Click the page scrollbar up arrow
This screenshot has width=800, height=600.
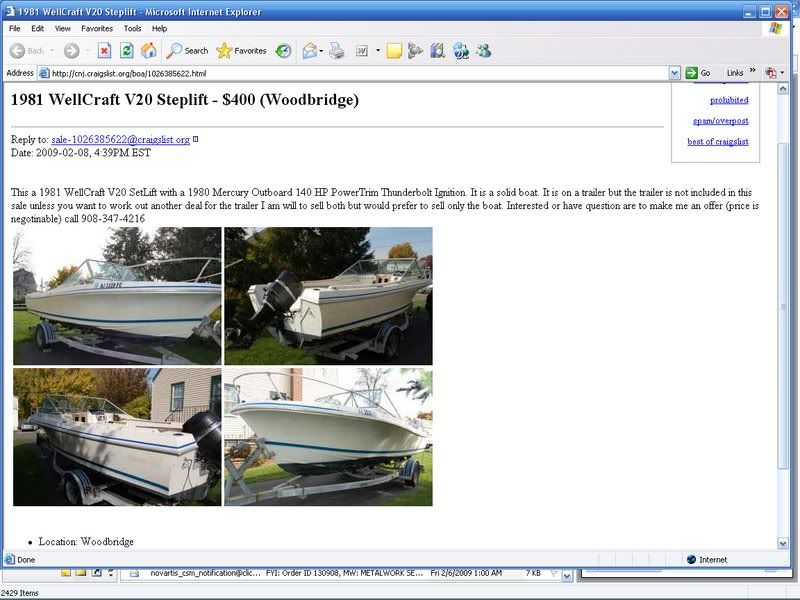pos(783,89)
